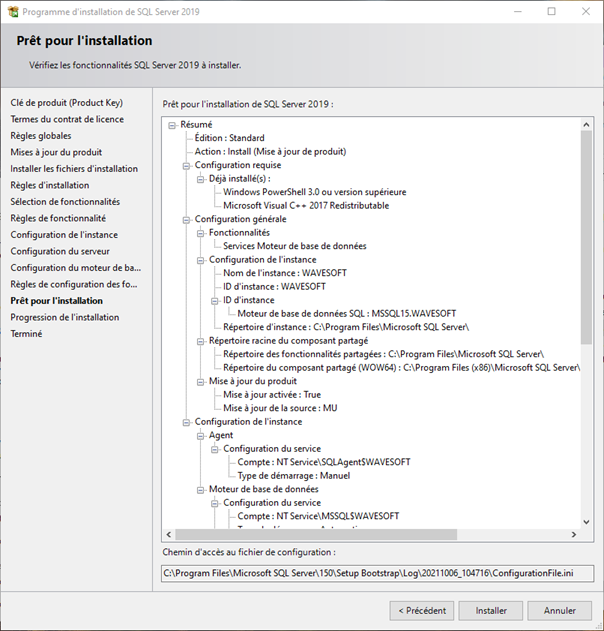The width and height of the screenshot is (604, 631).
Task: Collapse the Configuration requise node
Action: [x=186, y=166]
